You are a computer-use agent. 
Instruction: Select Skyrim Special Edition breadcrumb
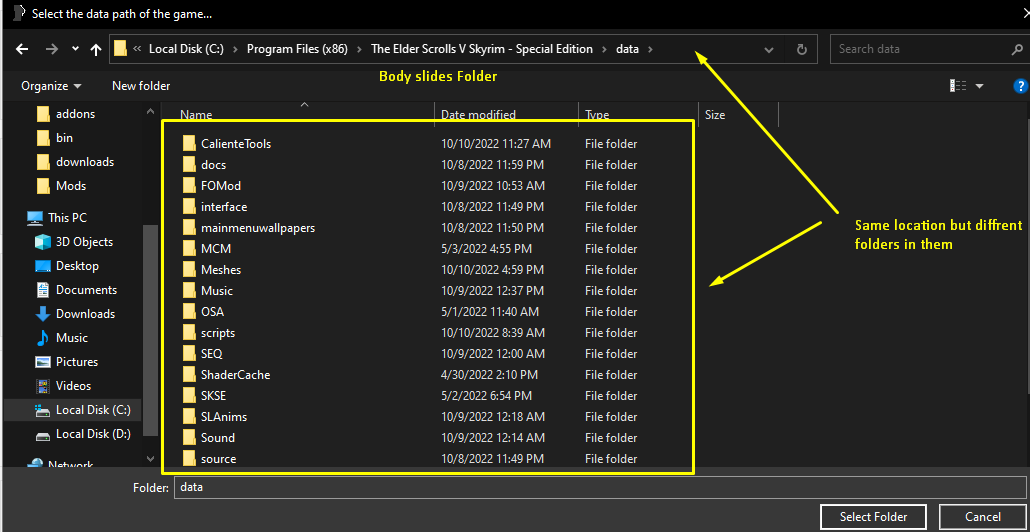click(481, 49)
